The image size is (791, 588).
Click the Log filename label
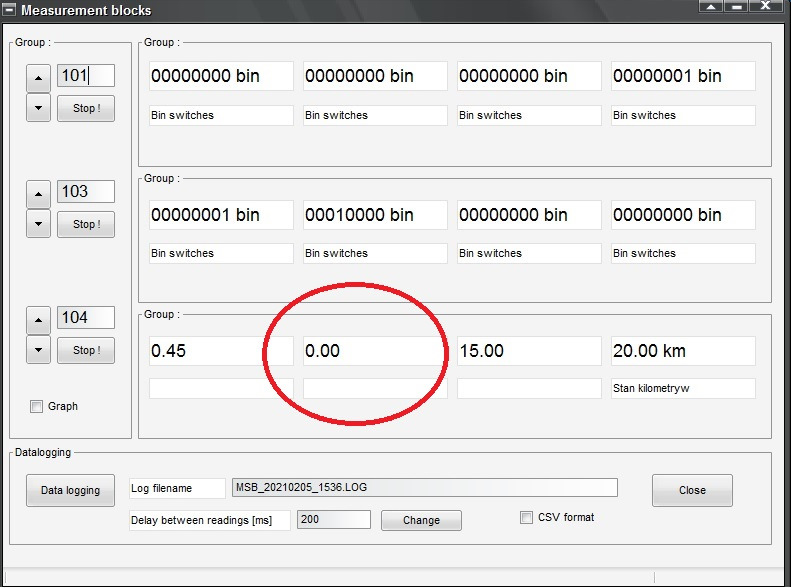[x=177, y=488]
